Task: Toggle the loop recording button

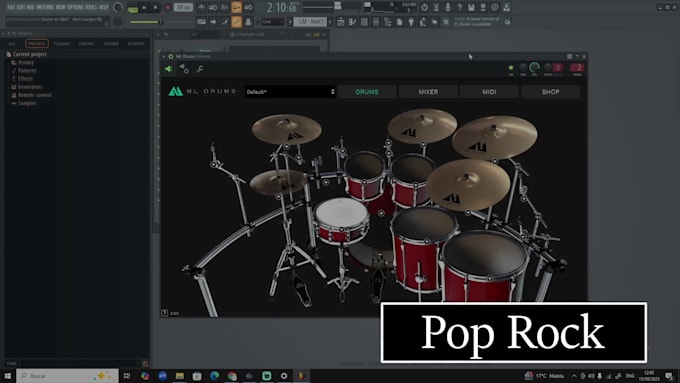Action: click(248, 7)
